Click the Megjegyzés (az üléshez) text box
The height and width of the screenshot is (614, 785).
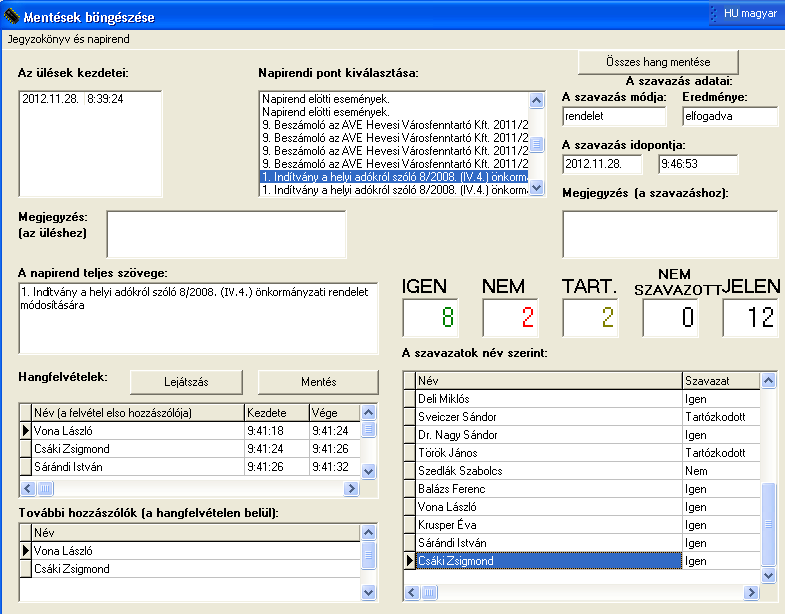point(226,234)
